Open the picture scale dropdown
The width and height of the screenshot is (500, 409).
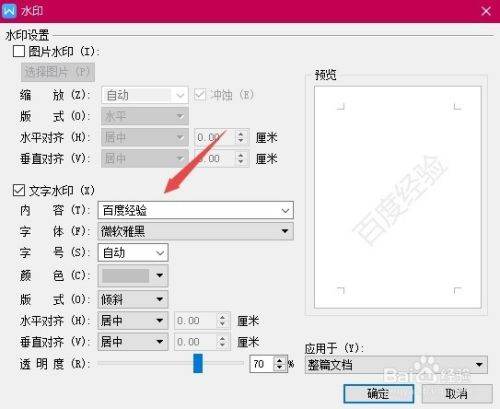pyautogui.click(x=145, y=95)
